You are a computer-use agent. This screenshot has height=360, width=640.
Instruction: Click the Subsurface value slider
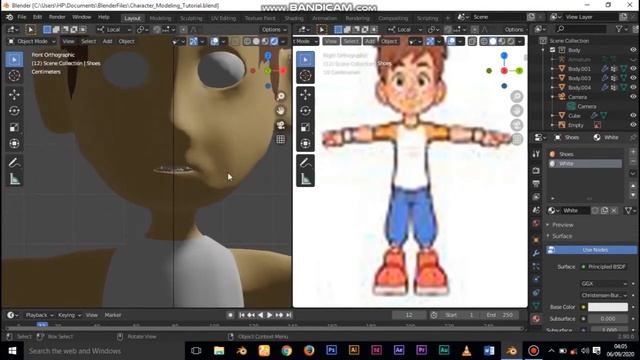pos(608,319)
